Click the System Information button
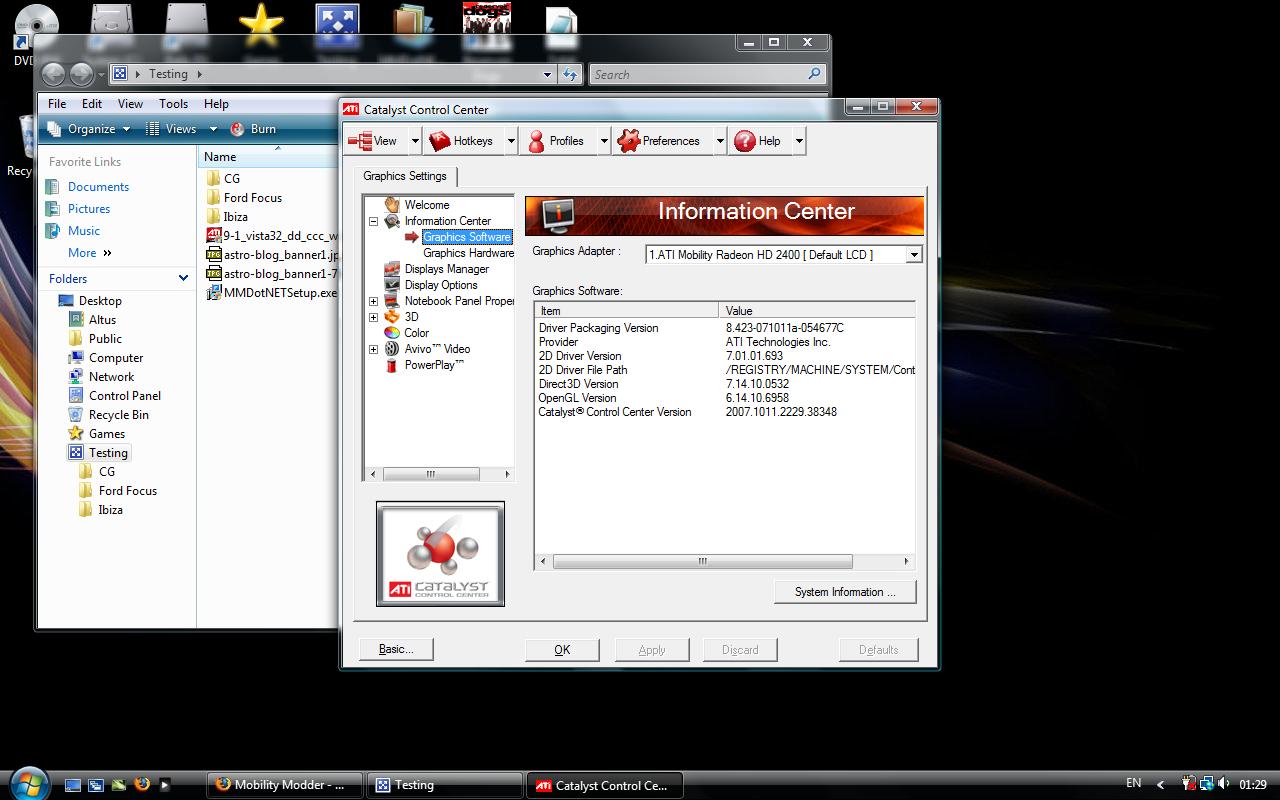1280x800 pixels. click(x=845, y=592)
